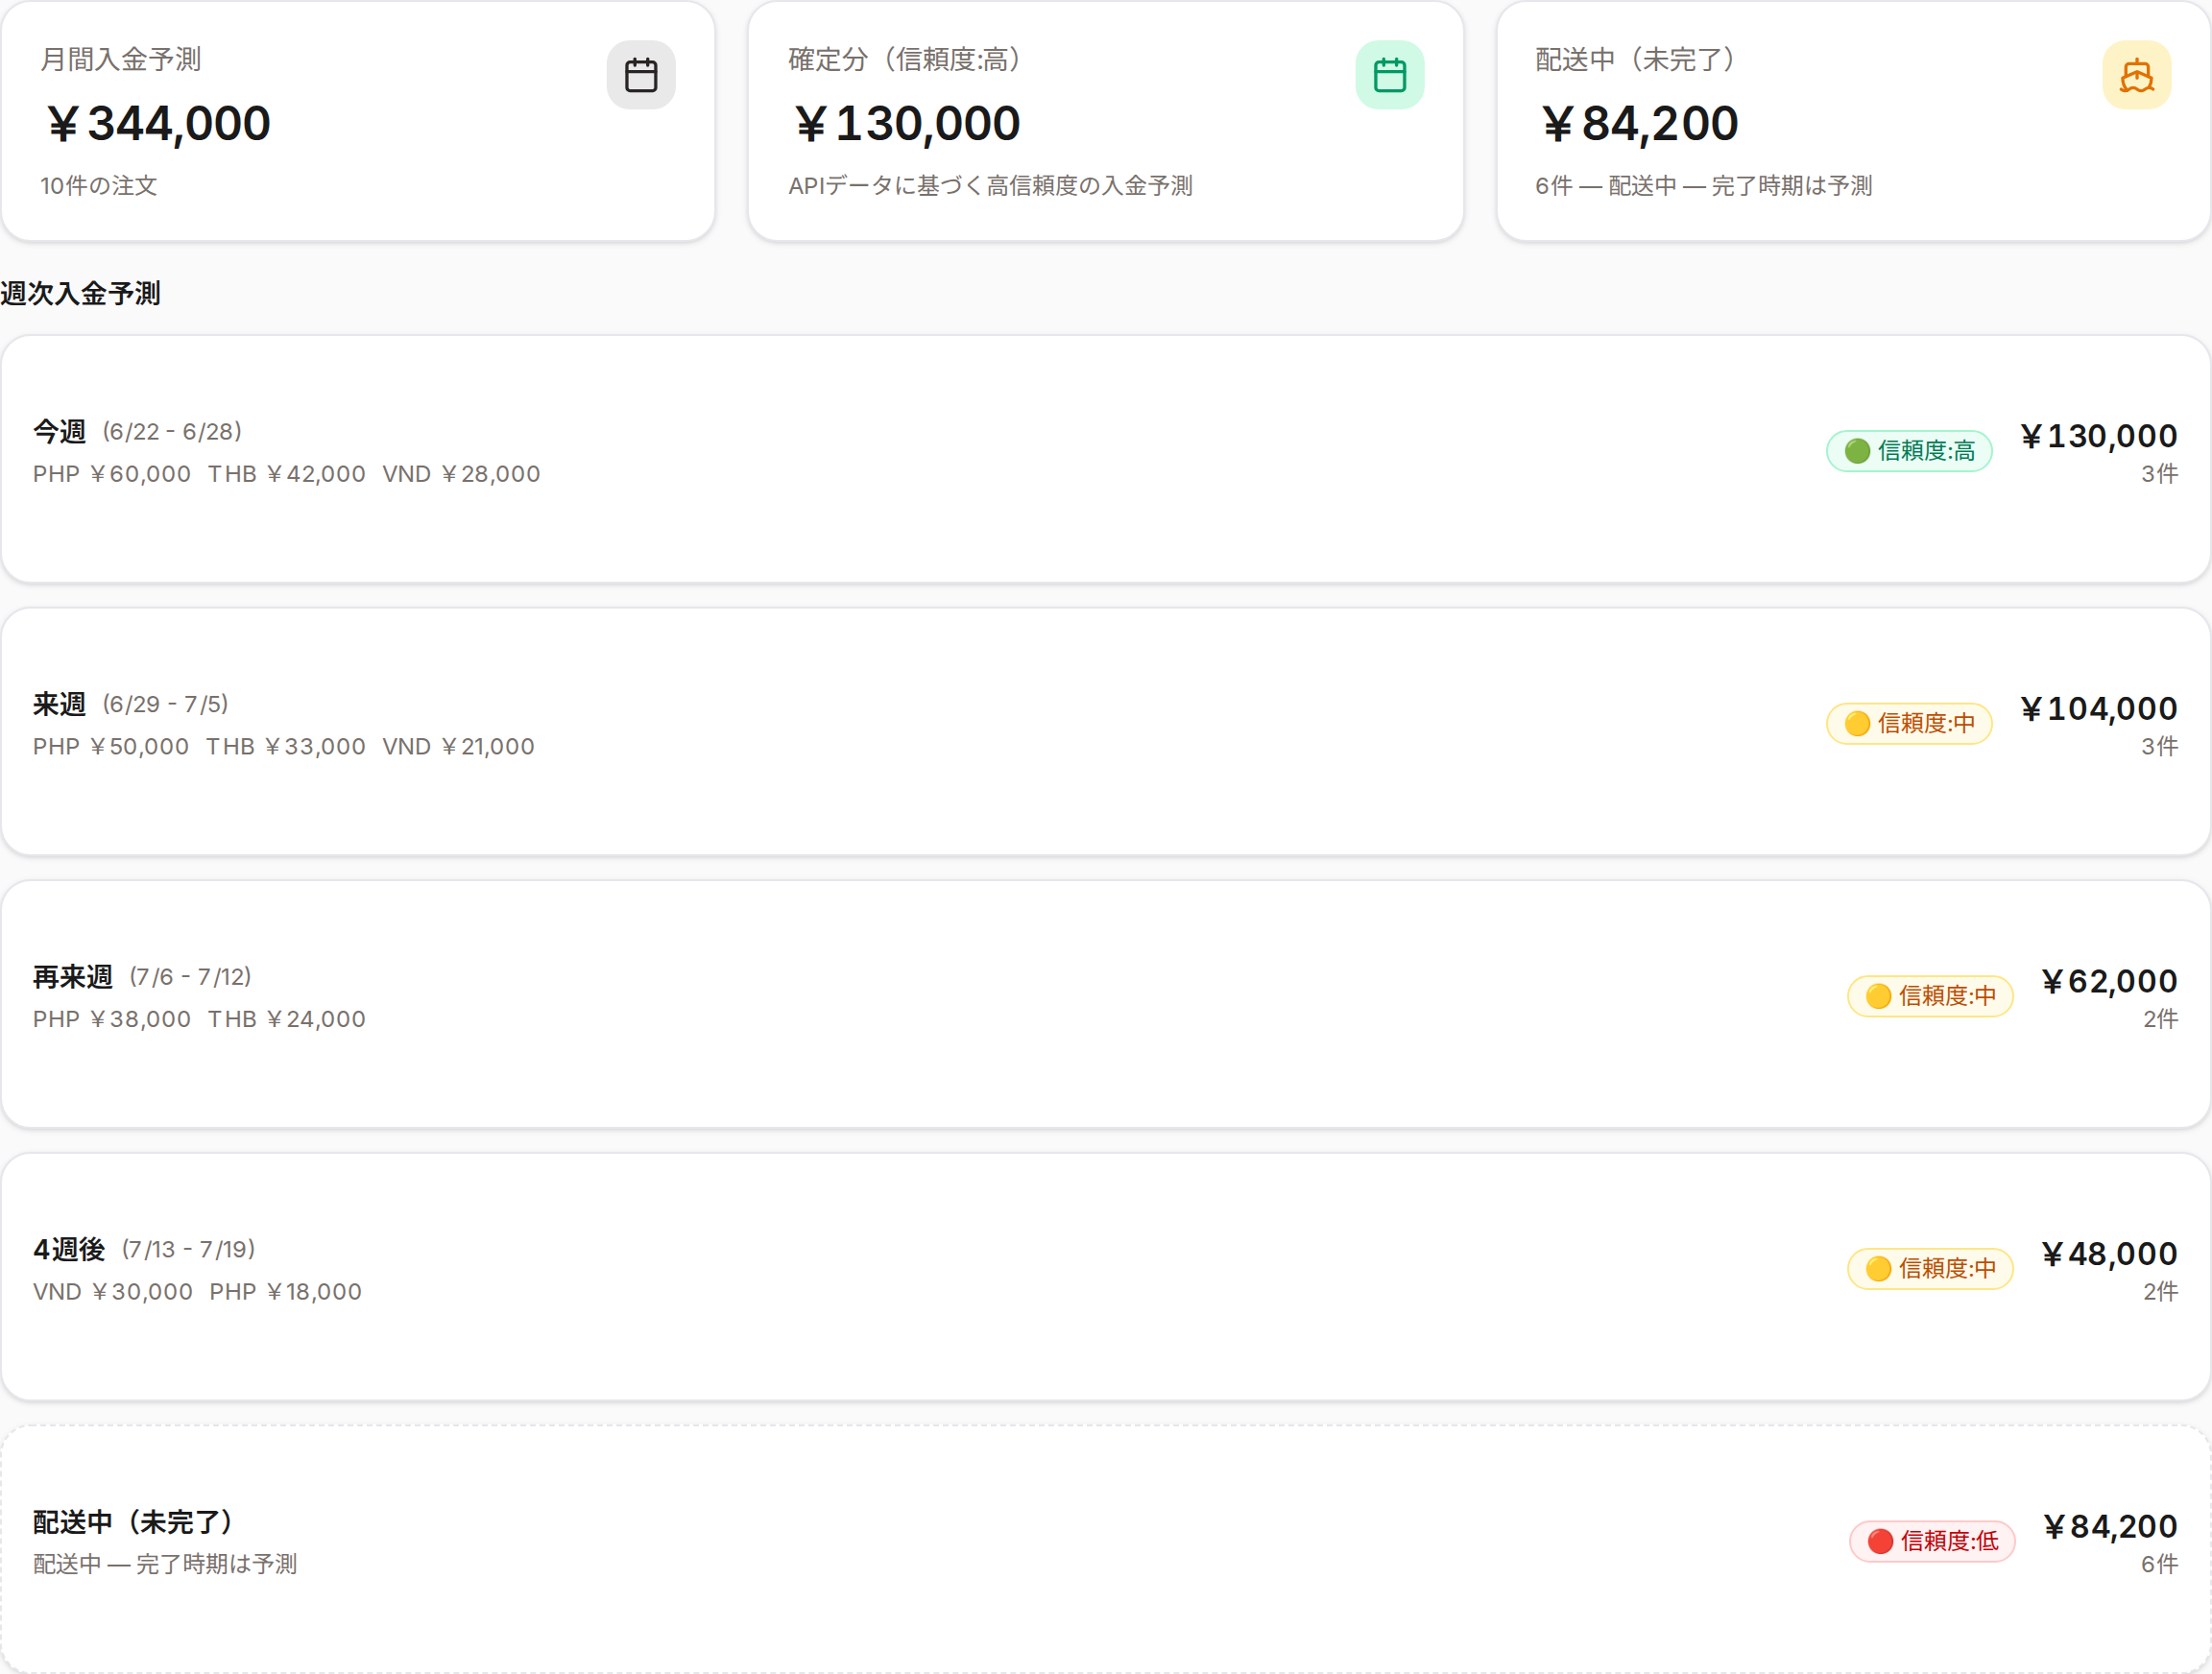Click the red 信頼度:低 badge

(x=1931, y=1541)
